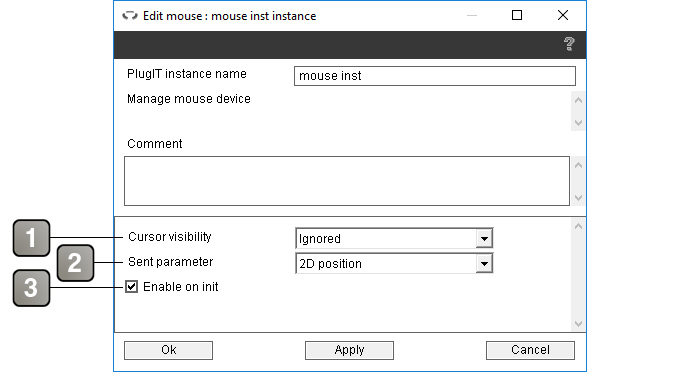Viewport: 700px width, 372px height.
Task: Click inside the Comment text area
Action: click(347, 181)
